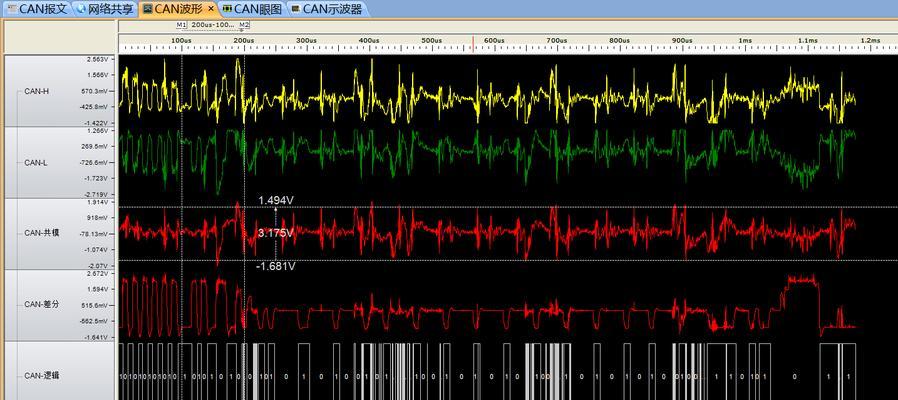Select the M1 cursor marker
Screen dimensions: 898x400
point(181,25)
